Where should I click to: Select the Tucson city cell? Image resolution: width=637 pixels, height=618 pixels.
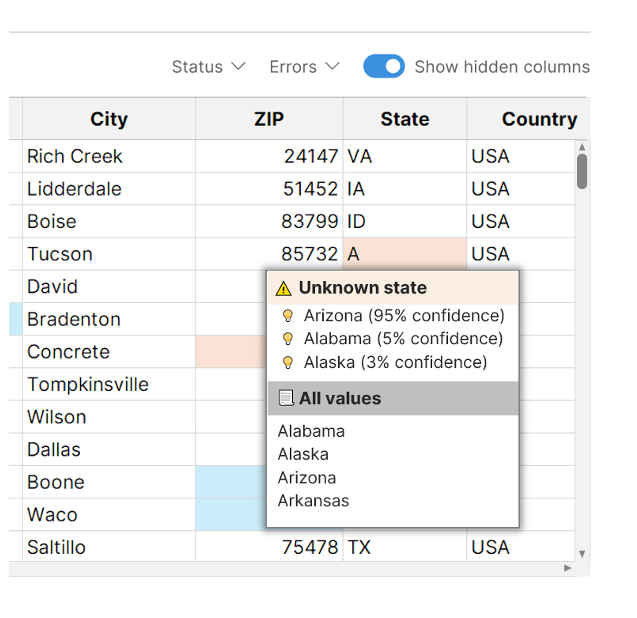(109, 254)
